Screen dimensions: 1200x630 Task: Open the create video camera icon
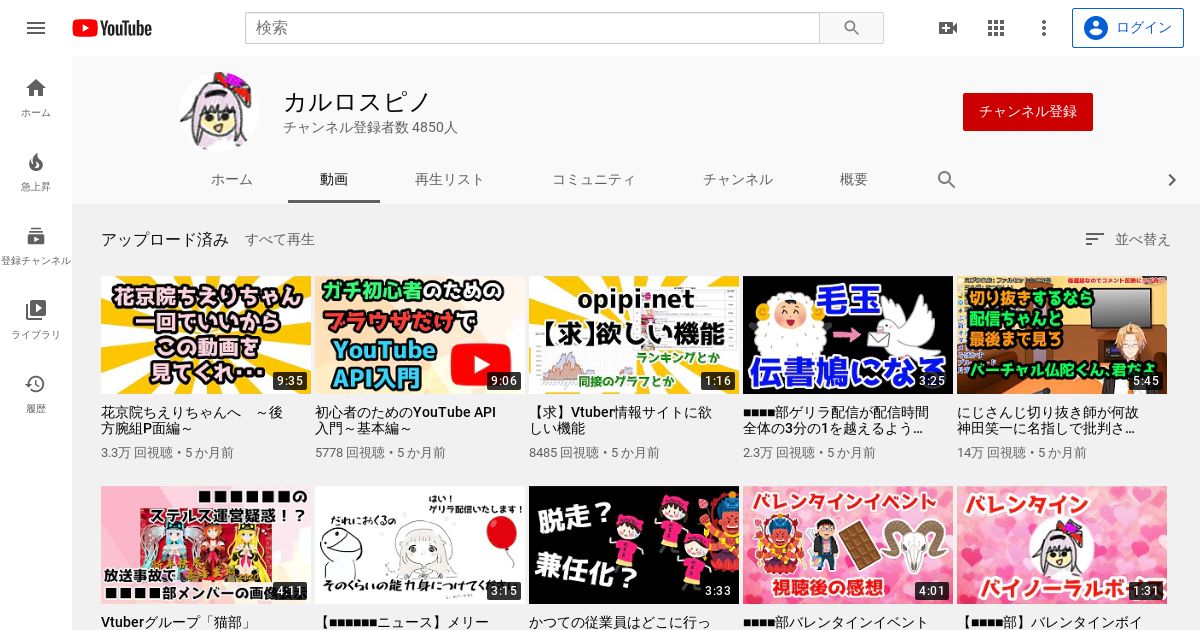tap(948, 28)
